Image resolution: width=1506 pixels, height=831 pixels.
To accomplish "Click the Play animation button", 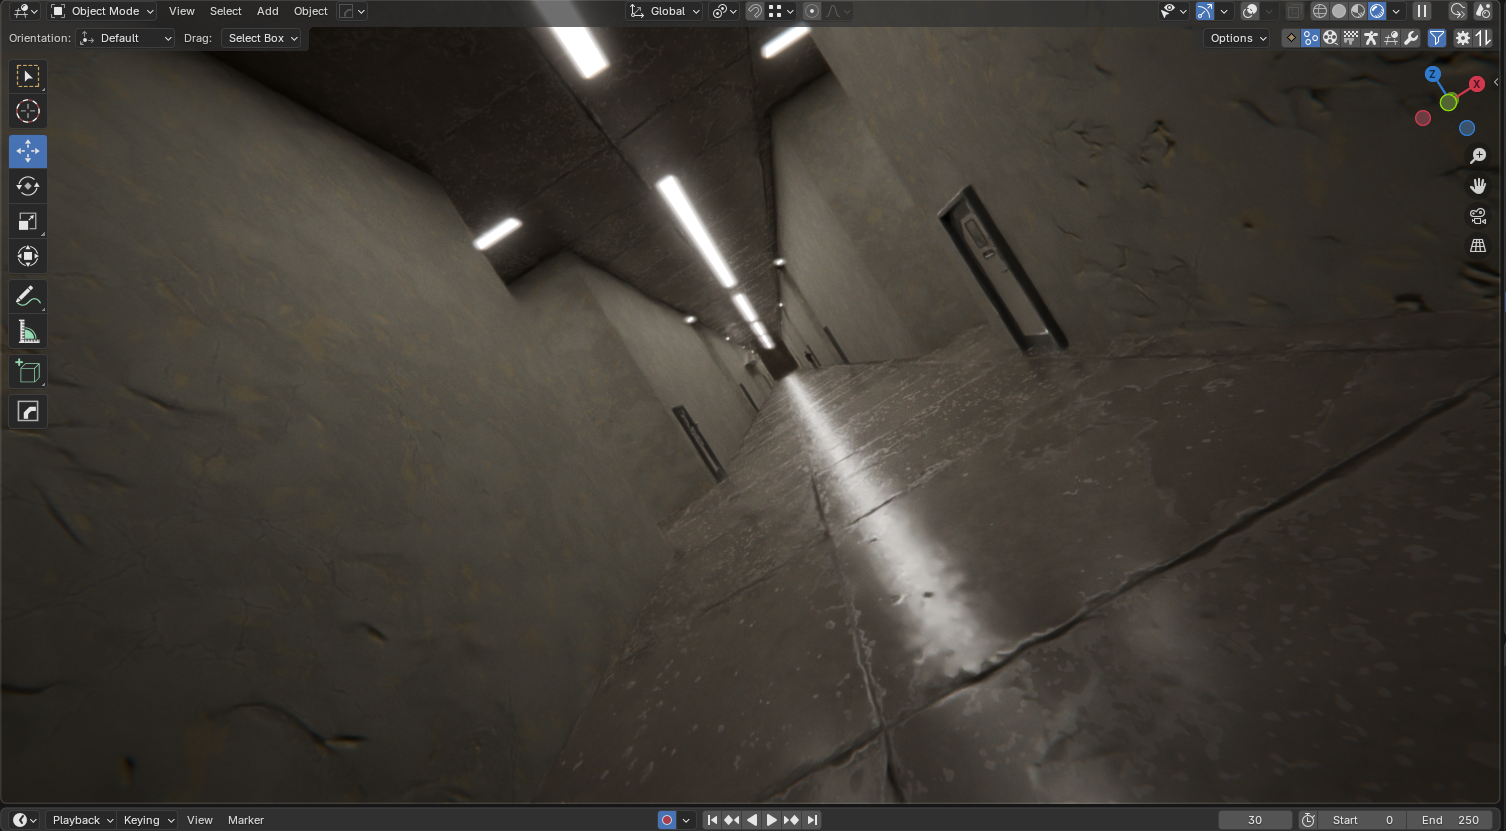I will 772,819.
